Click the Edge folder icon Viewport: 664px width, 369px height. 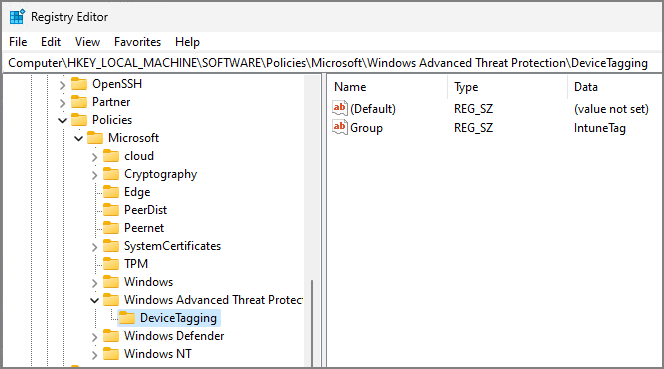(111, 192)
